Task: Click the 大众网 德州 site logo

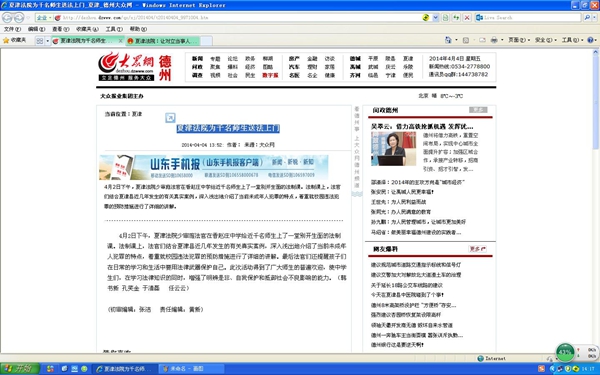Action: (x=135, y=67)
